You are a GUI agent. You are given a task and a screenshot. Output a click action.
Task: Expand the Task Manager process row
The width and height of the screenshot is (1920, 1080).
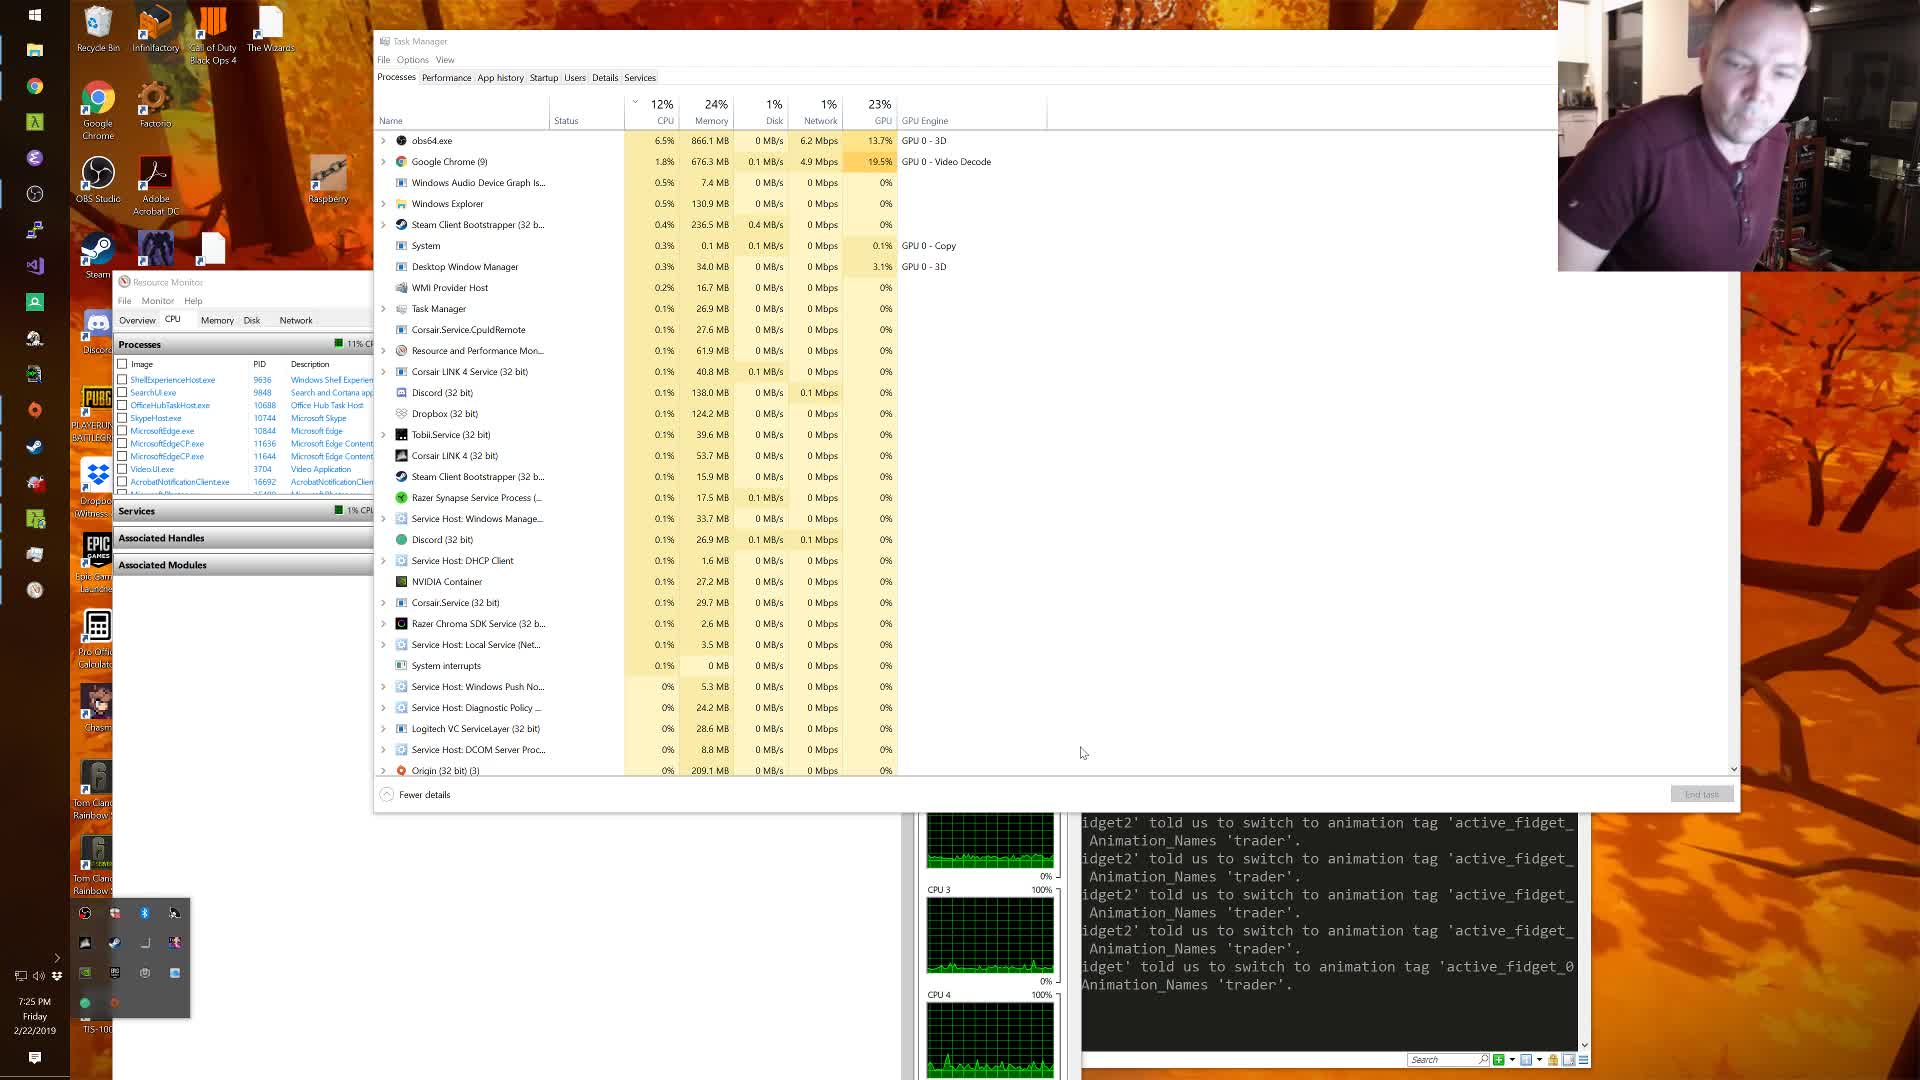pos(383,309)
